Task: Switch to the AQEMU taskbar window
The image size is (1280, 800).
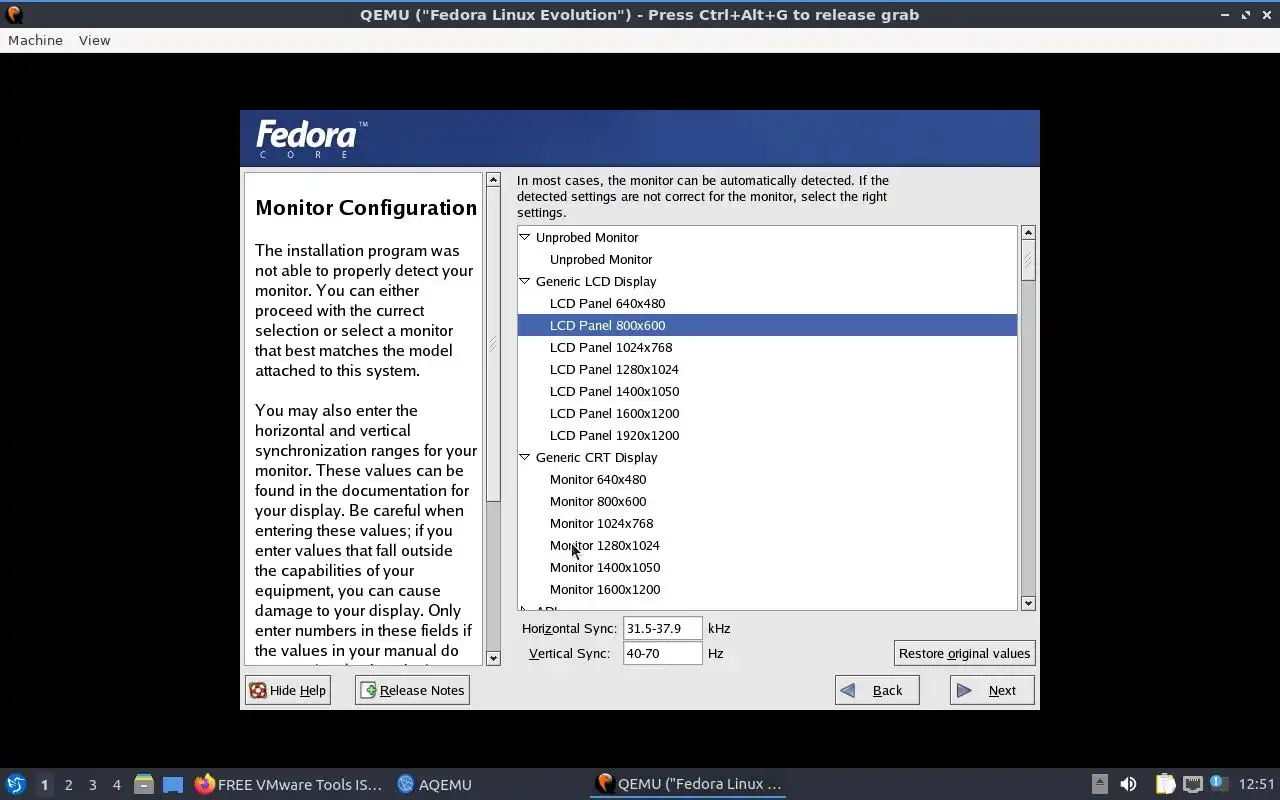Action: 435,784
